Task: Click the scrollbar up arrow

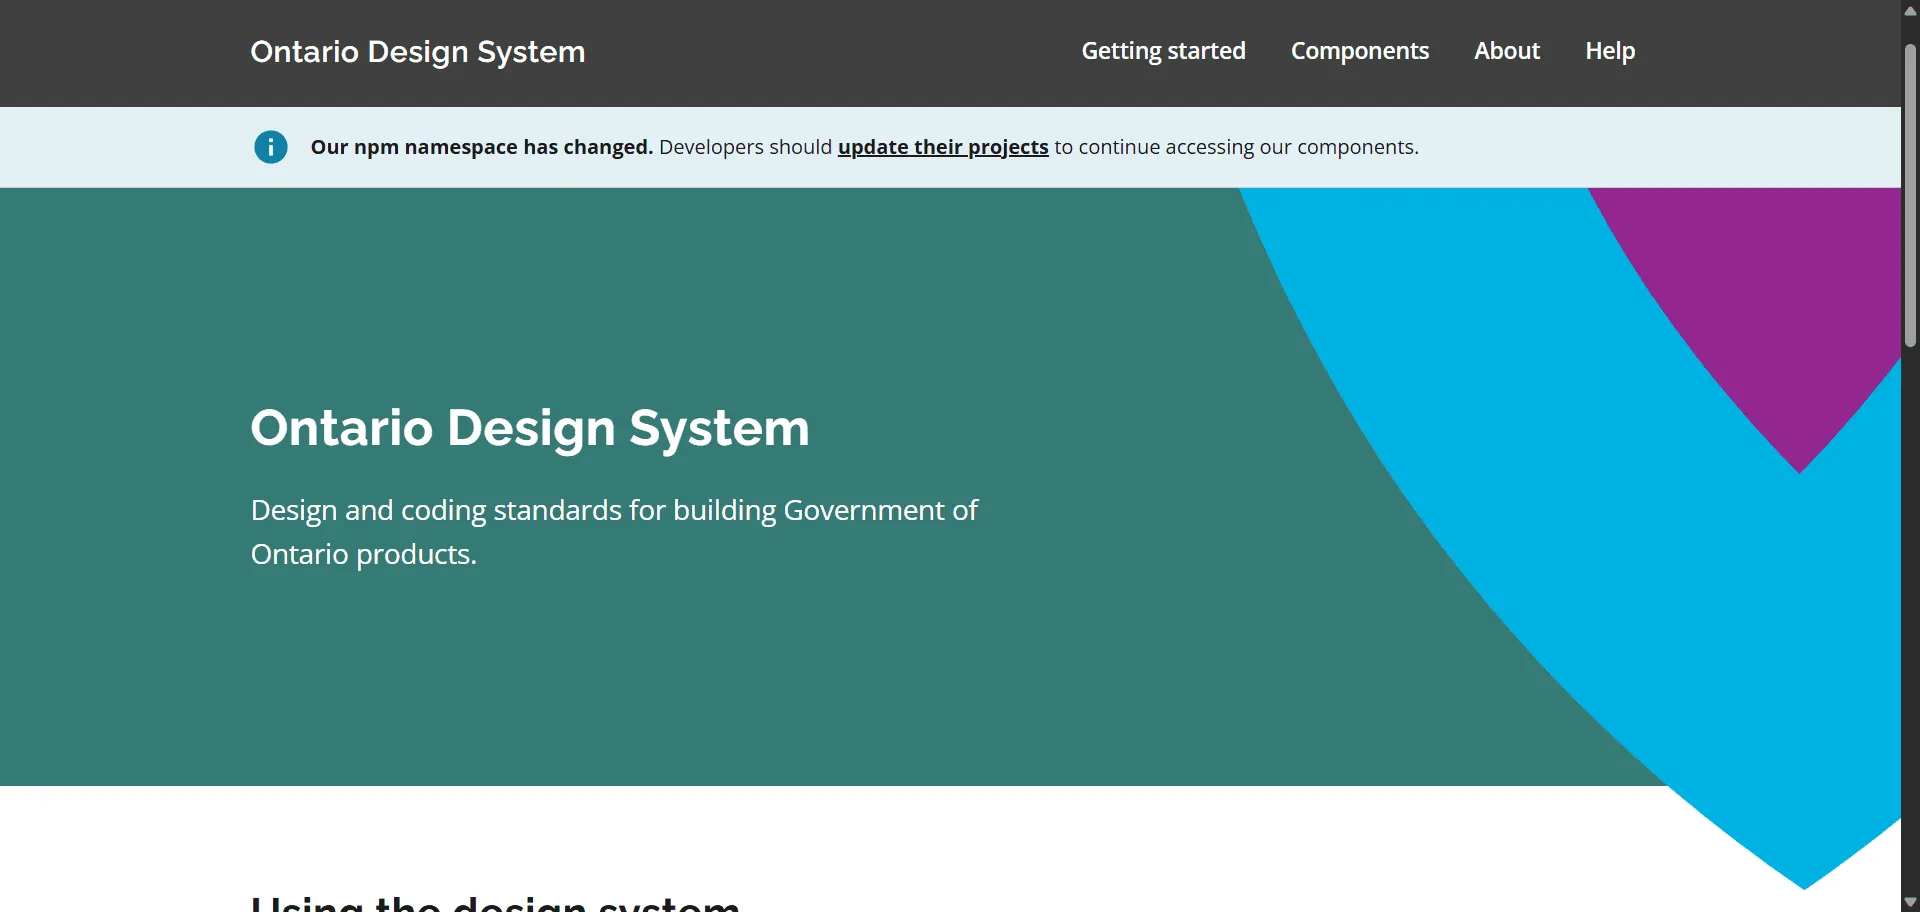Action: coord(1910,10)
